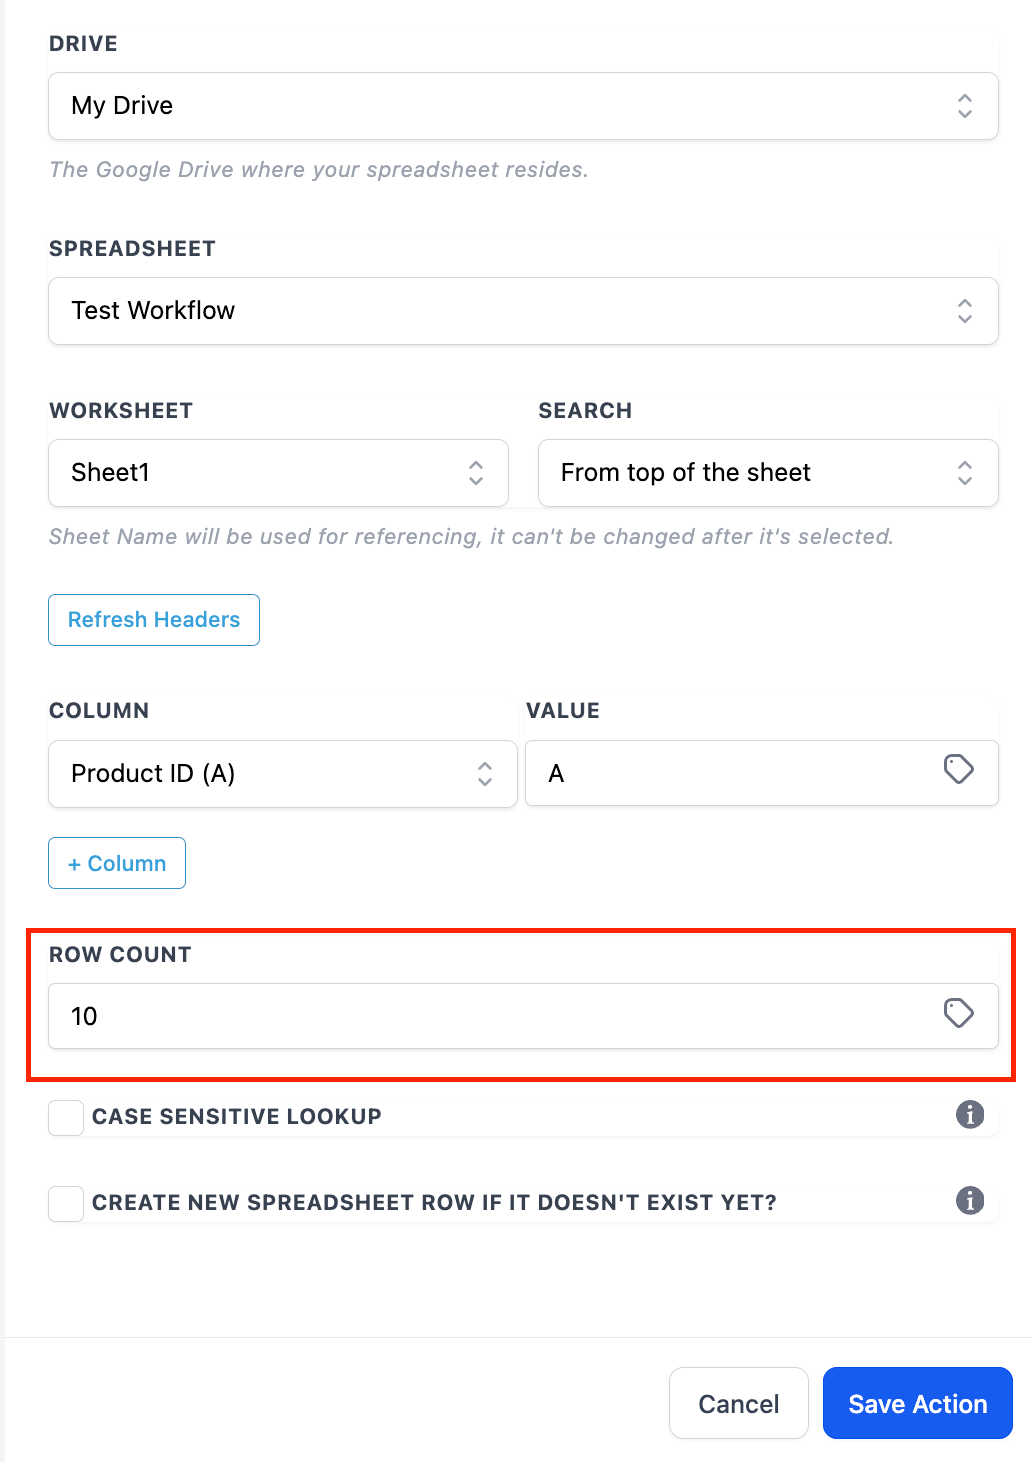
Task: Click the Spreadsheet selector chevron arrows
Action: (x=964, y=311)
